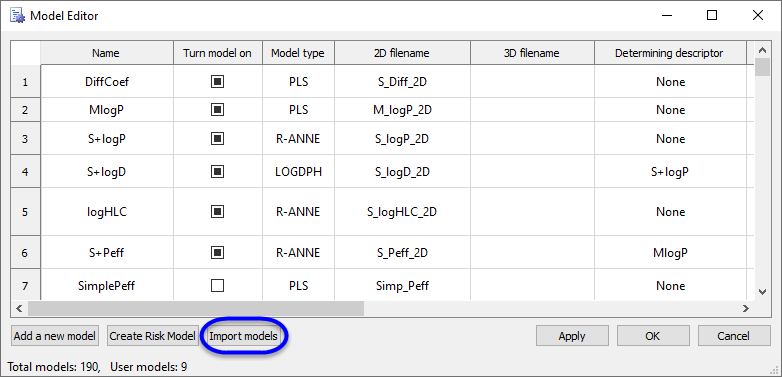Viewport: 782px width, 377px height.
Task: Uncheck the S+Peff model checkbox
Action: click(x=217, y=253)
